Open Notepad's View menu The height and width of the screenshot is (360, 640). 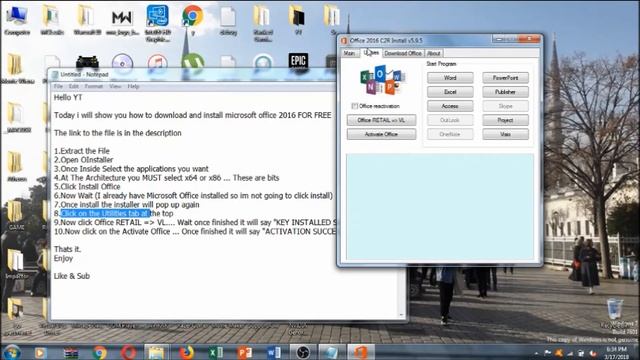[x=115, y=87]
